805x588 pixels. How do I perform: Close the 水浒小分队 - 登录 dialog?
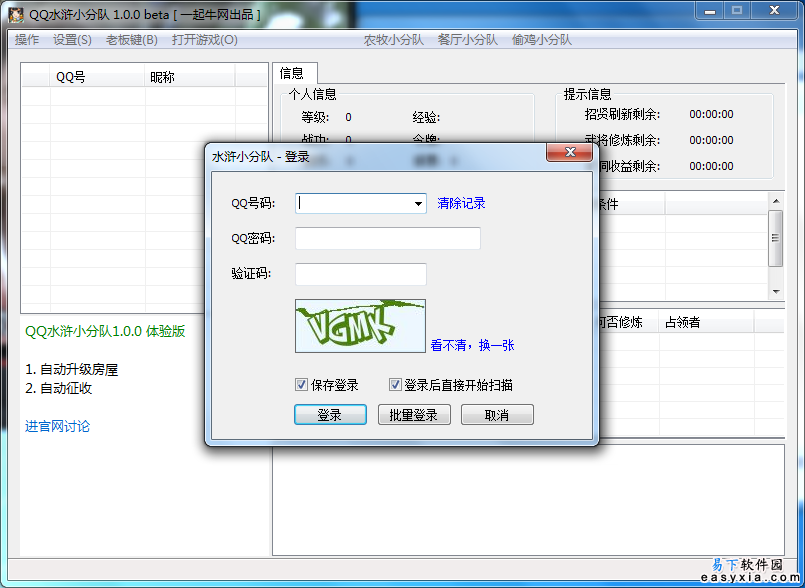569,153
